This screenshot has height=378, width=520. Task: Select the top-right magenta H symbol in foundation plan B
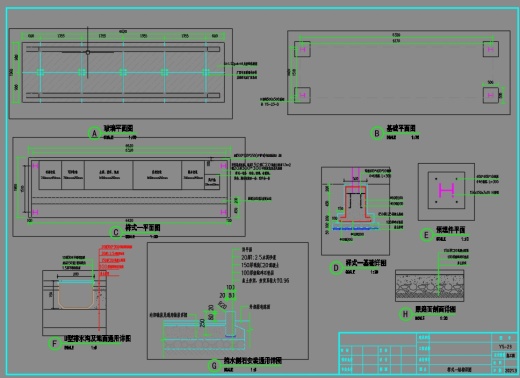[x=490, y=49]
